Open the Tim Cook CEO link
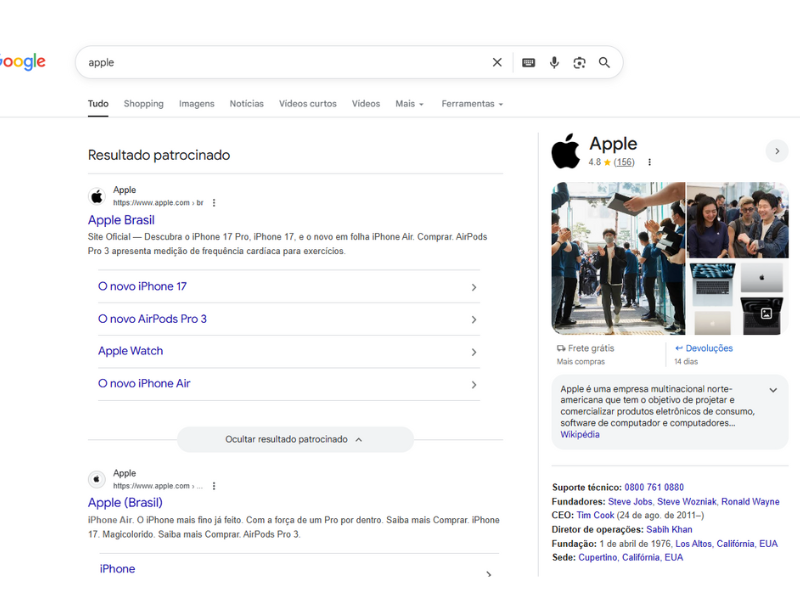This screenshot has width=800, height=600. coord(595,515)
